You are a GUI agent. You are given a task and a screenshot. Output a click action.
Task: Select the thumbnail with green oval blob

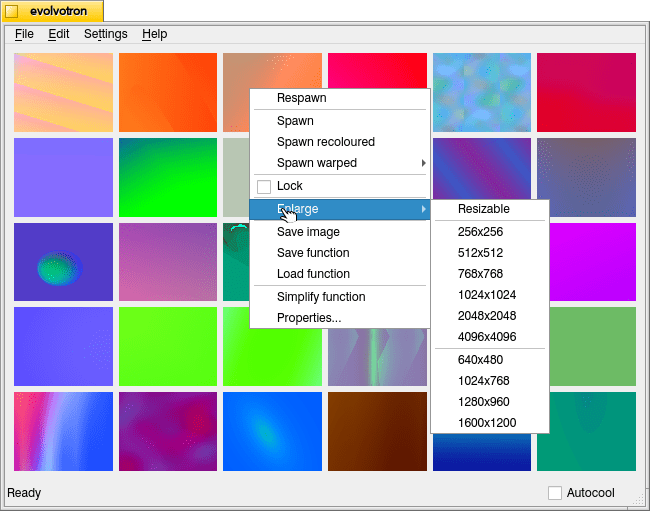tap(63, 262)
